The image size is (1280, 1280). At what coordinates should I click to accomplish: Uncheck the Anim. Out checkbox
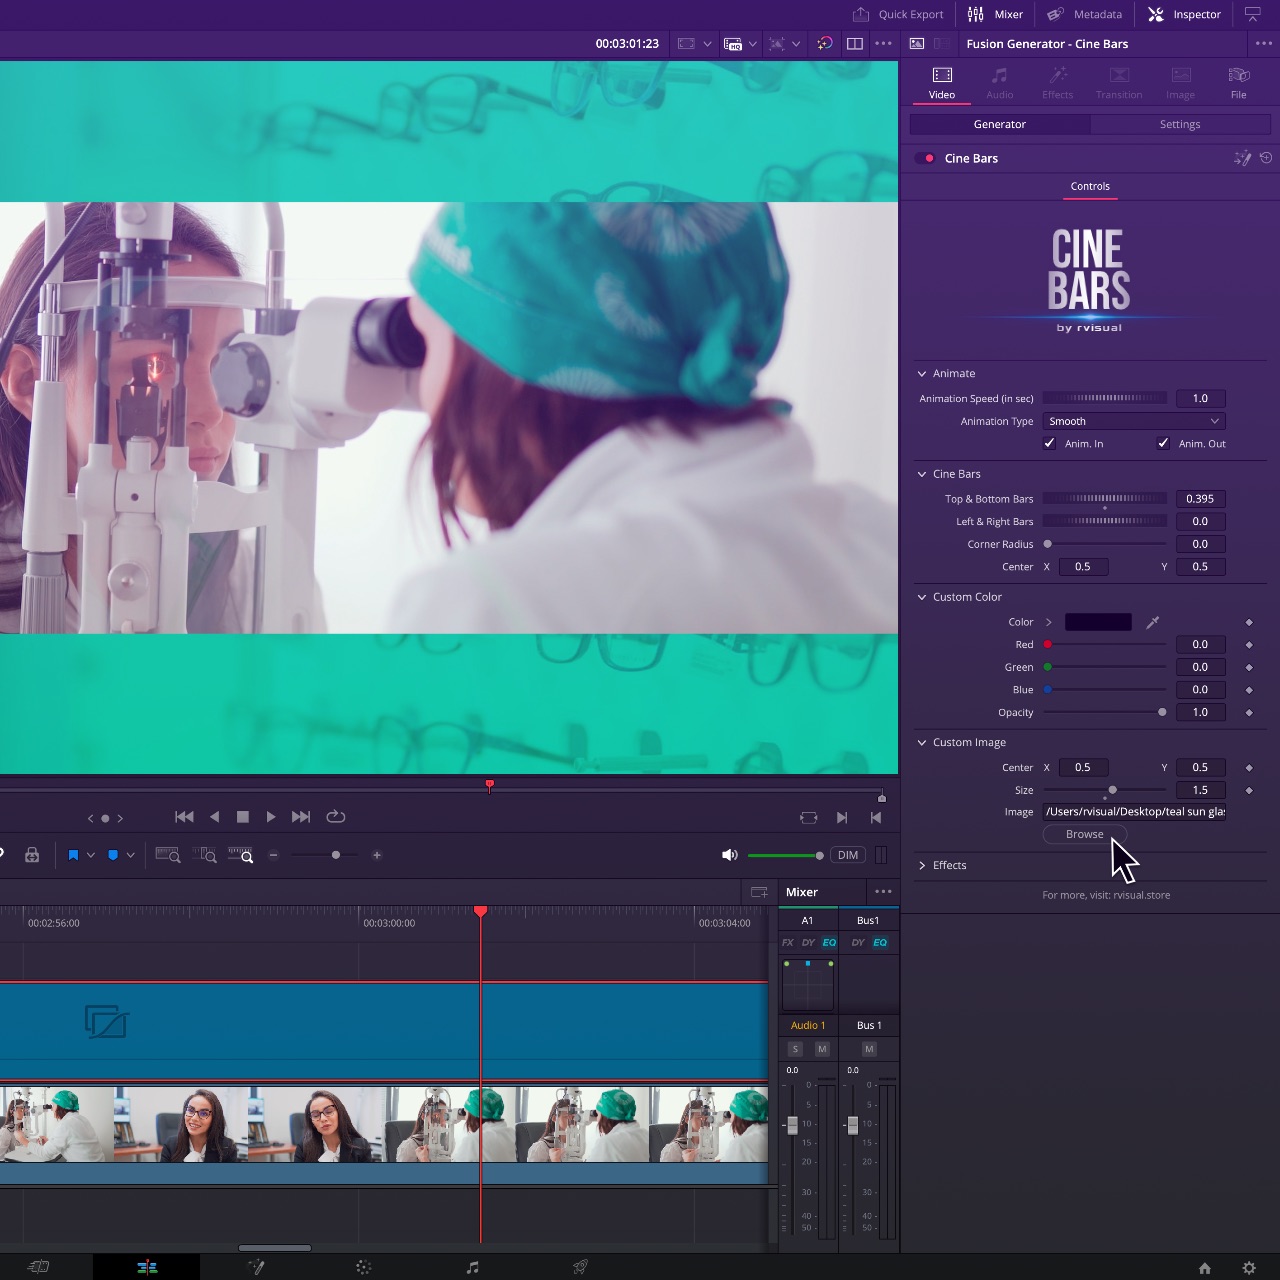click(x=1163, y=443)
